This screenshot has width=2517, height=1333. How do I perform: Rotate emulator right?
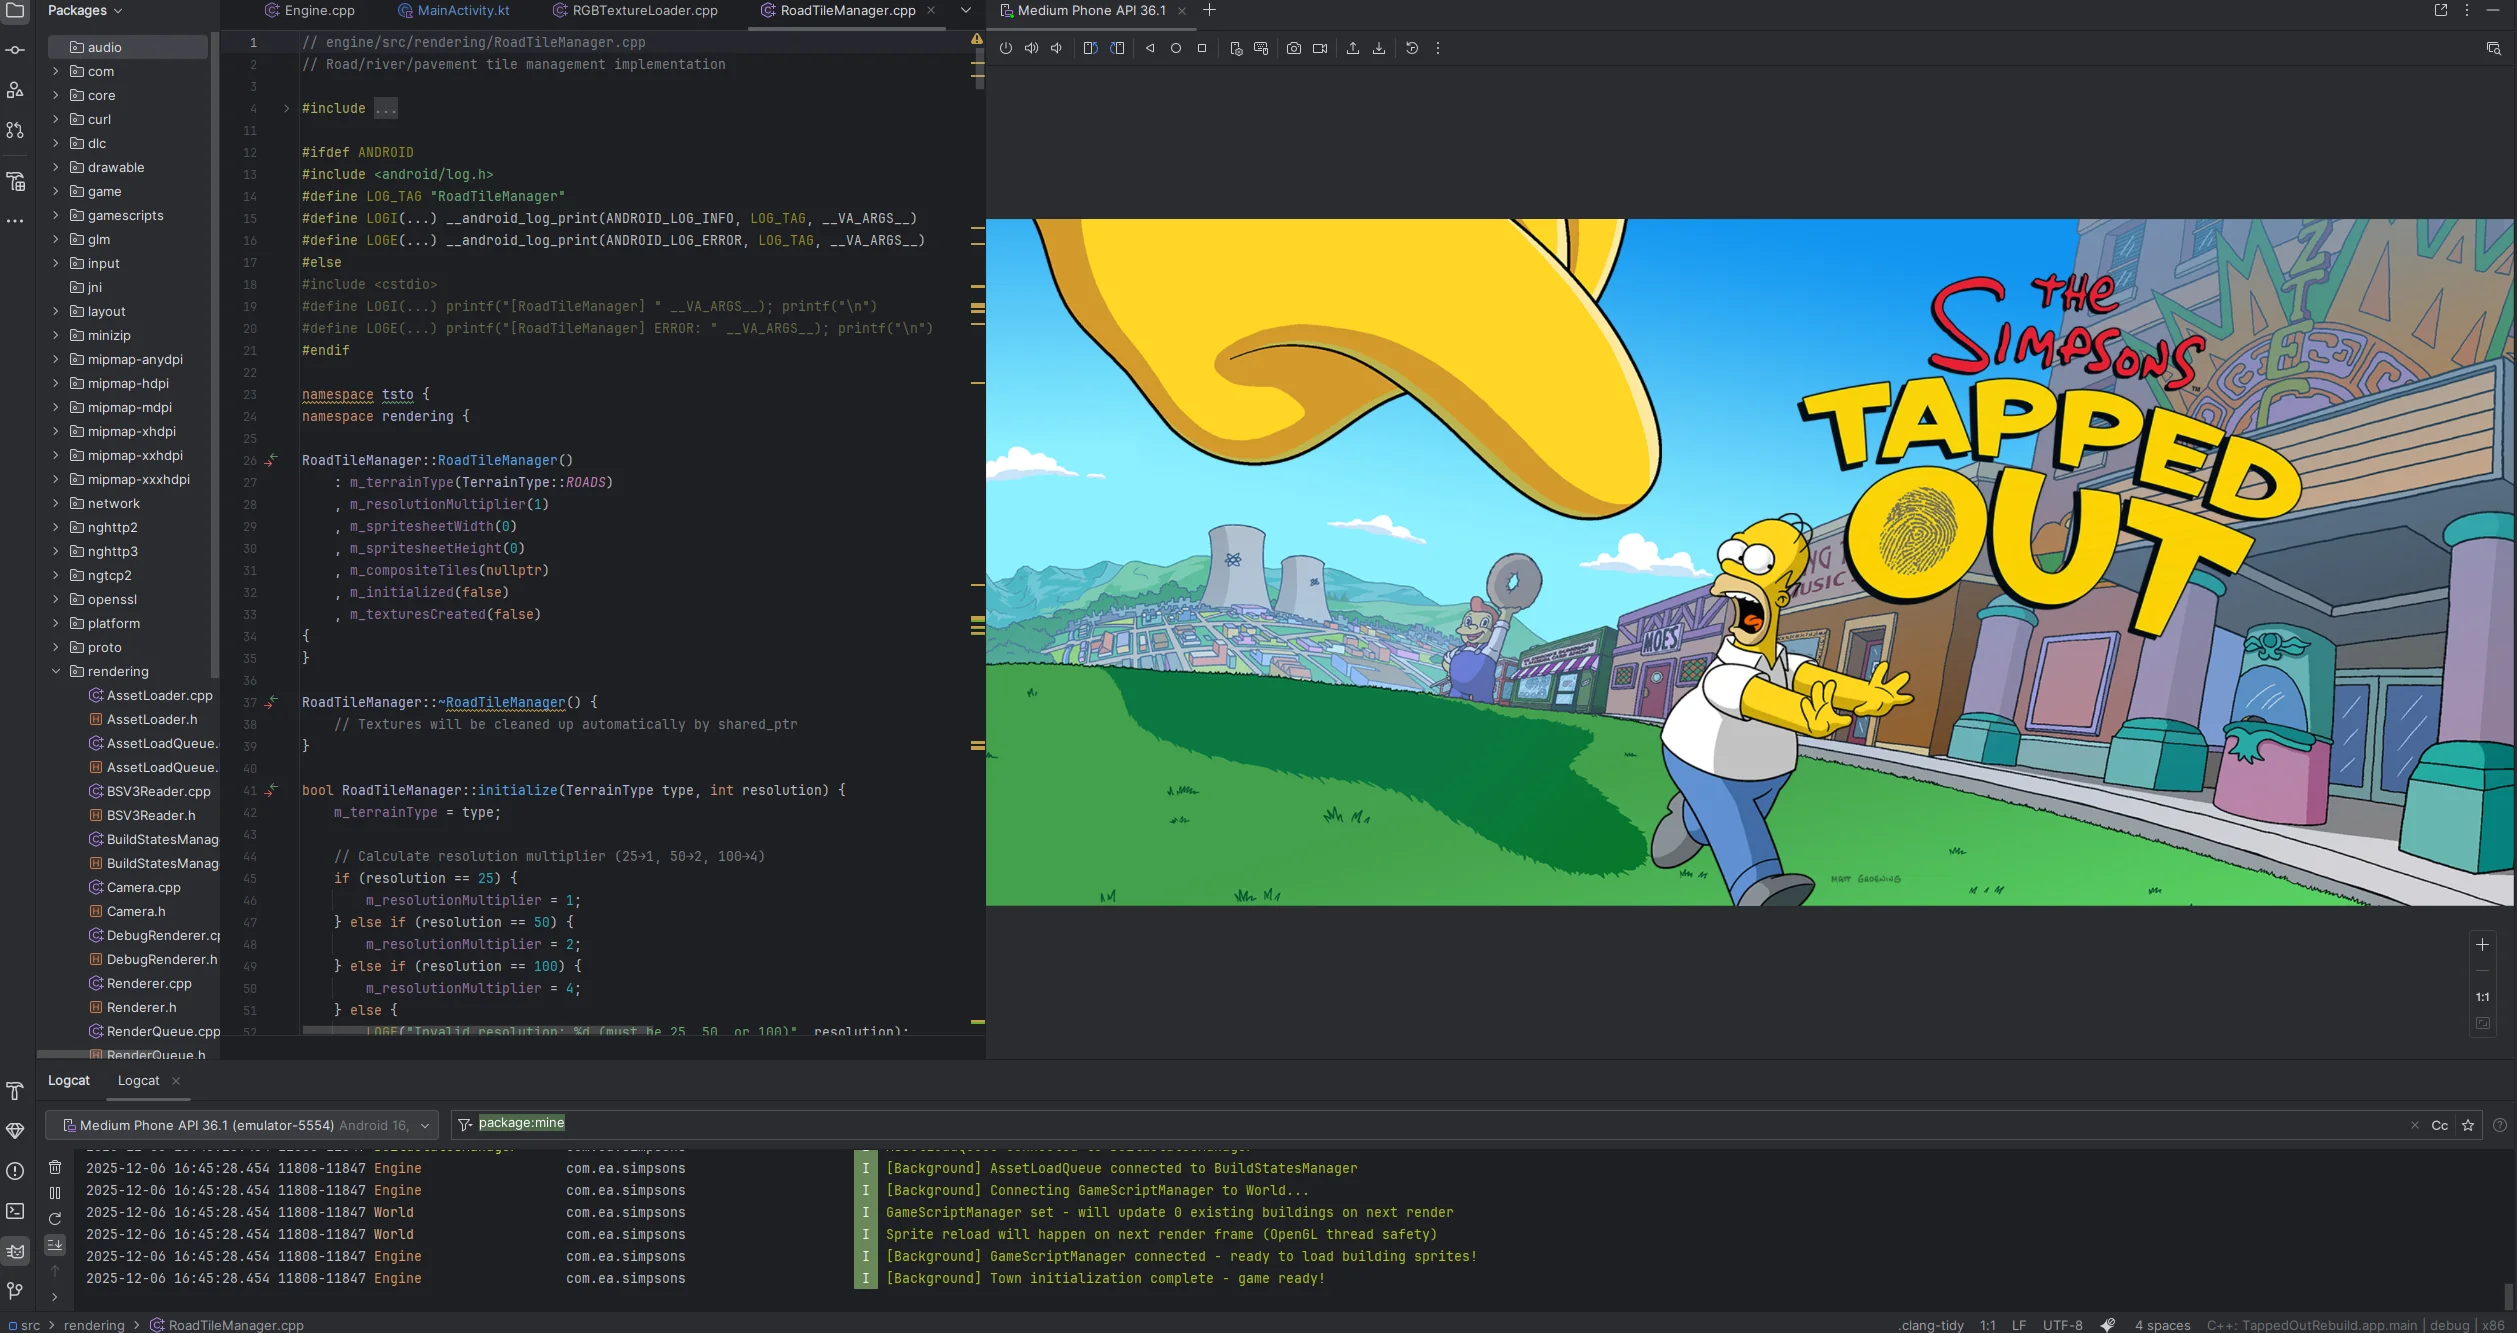[x=1117, y=48]
